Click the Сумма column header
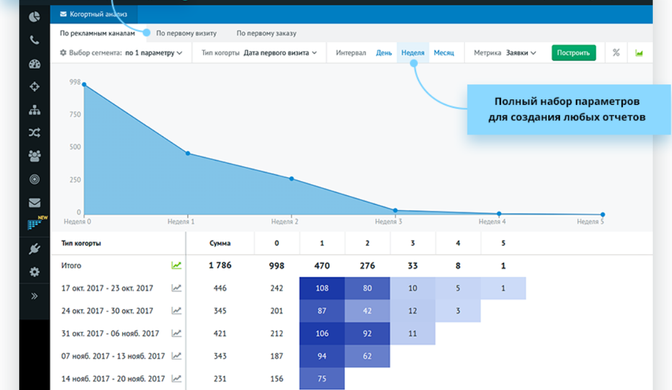This screenshot has width=672, height=390. coord(220,243)
